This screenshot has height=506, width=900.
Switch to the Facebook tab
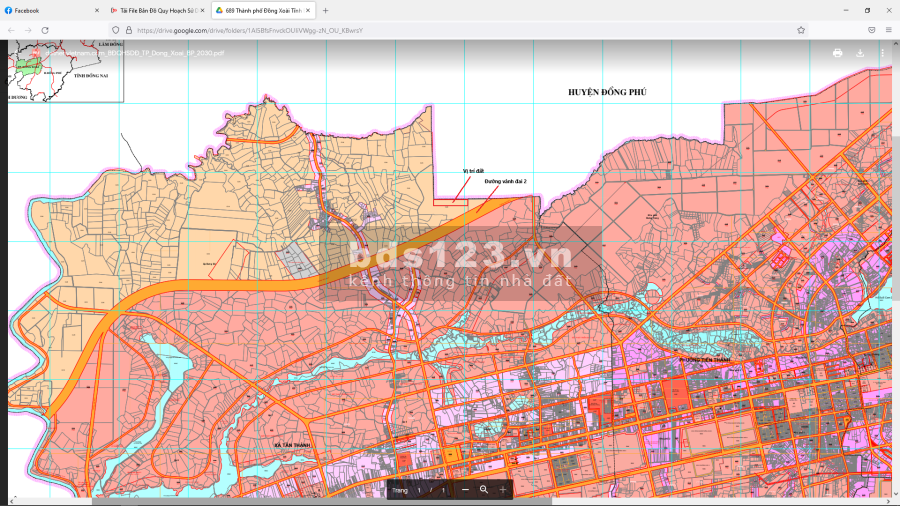tap(52, 10)
